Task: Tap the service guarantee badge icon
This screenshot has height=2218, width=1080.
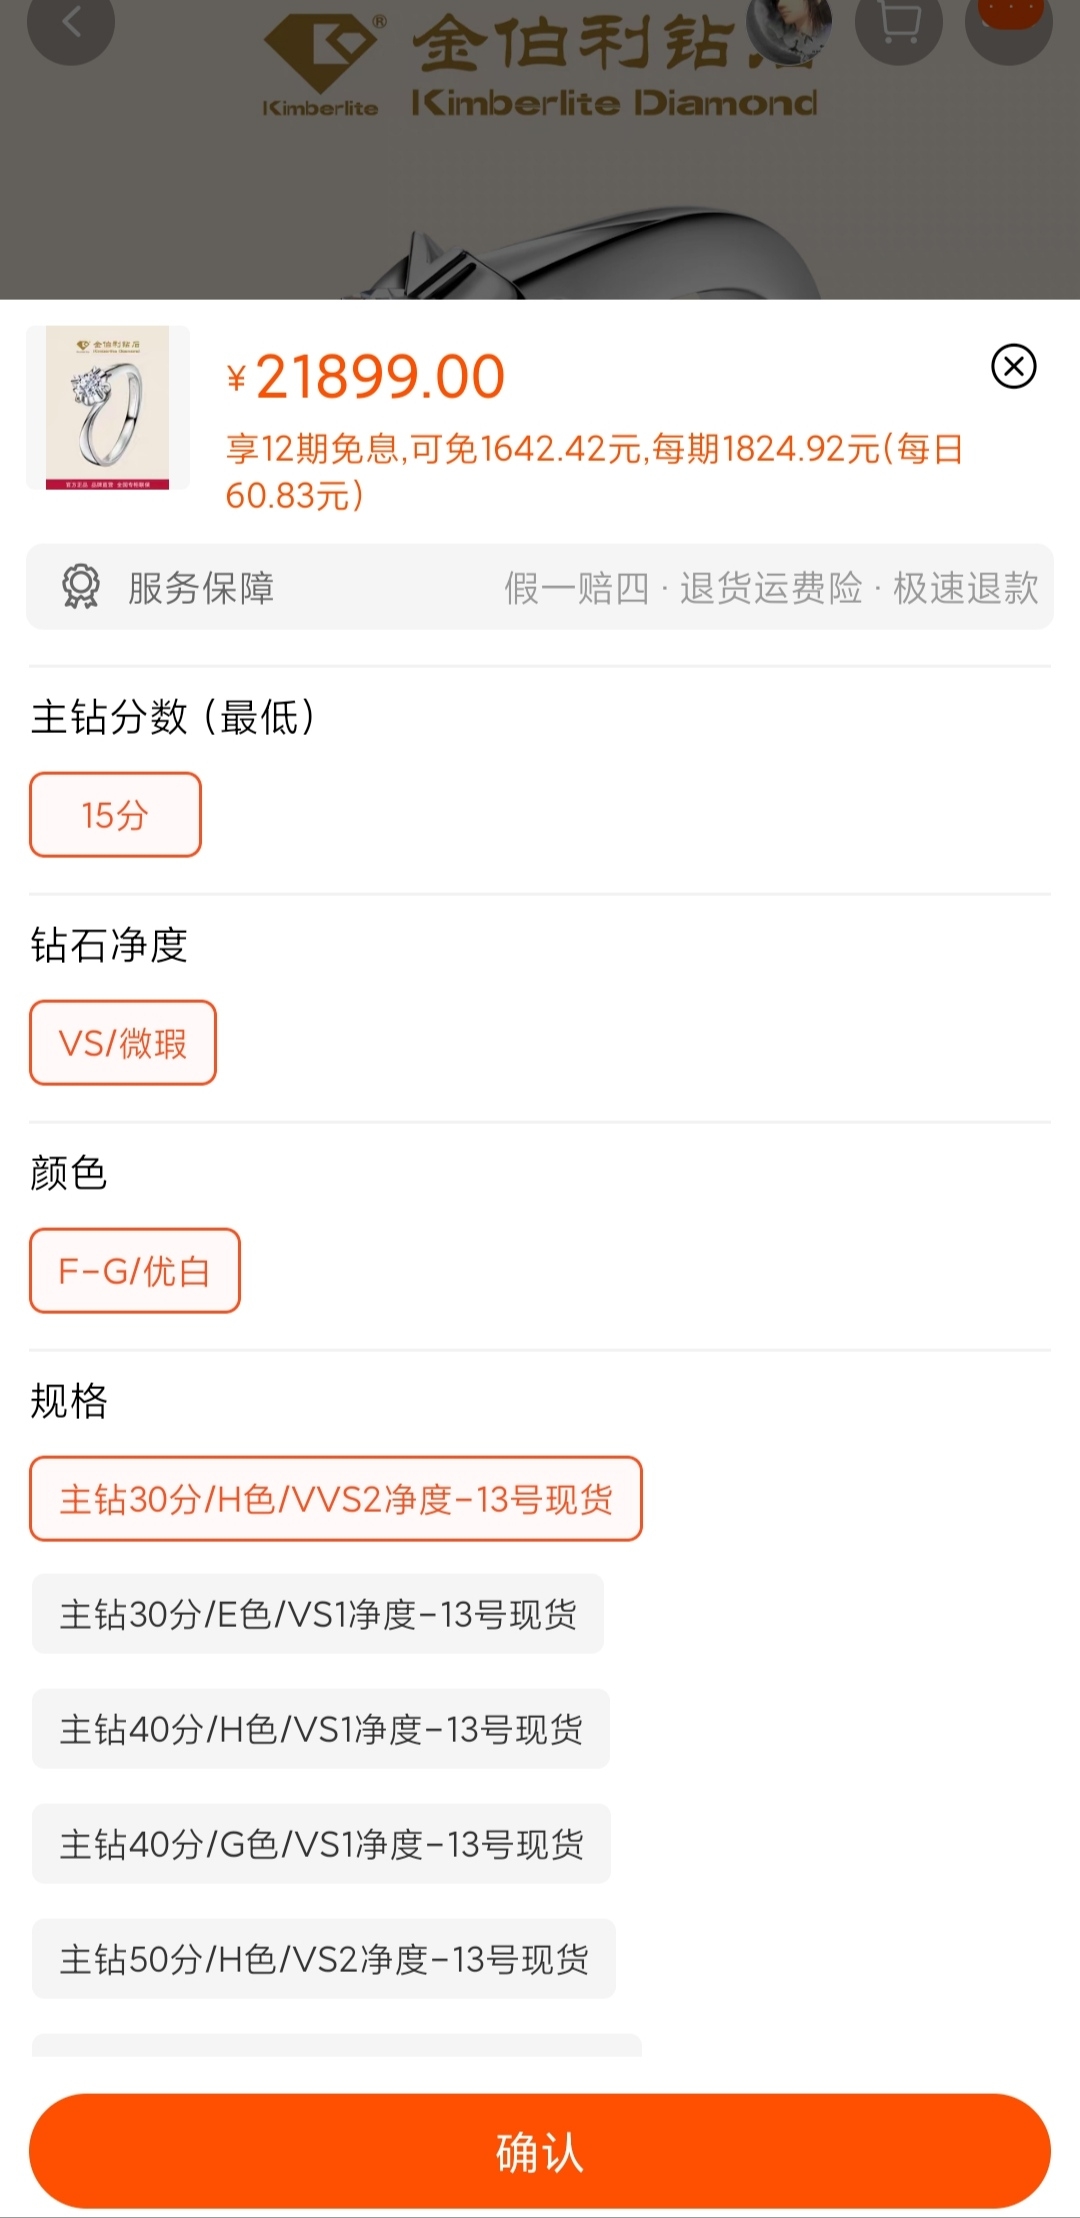Action: [x=81, y=587]
